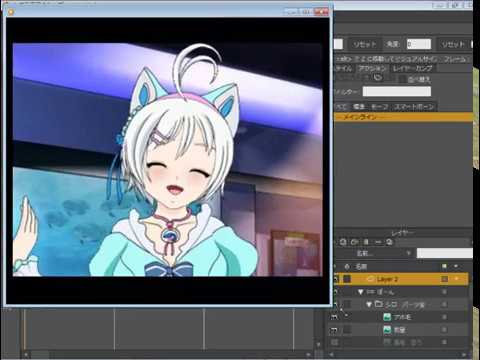Viewport: 480px width, 360px height.
Task: Click the duplicate layer icon in Layers toolbar
Action: (355, 242)
